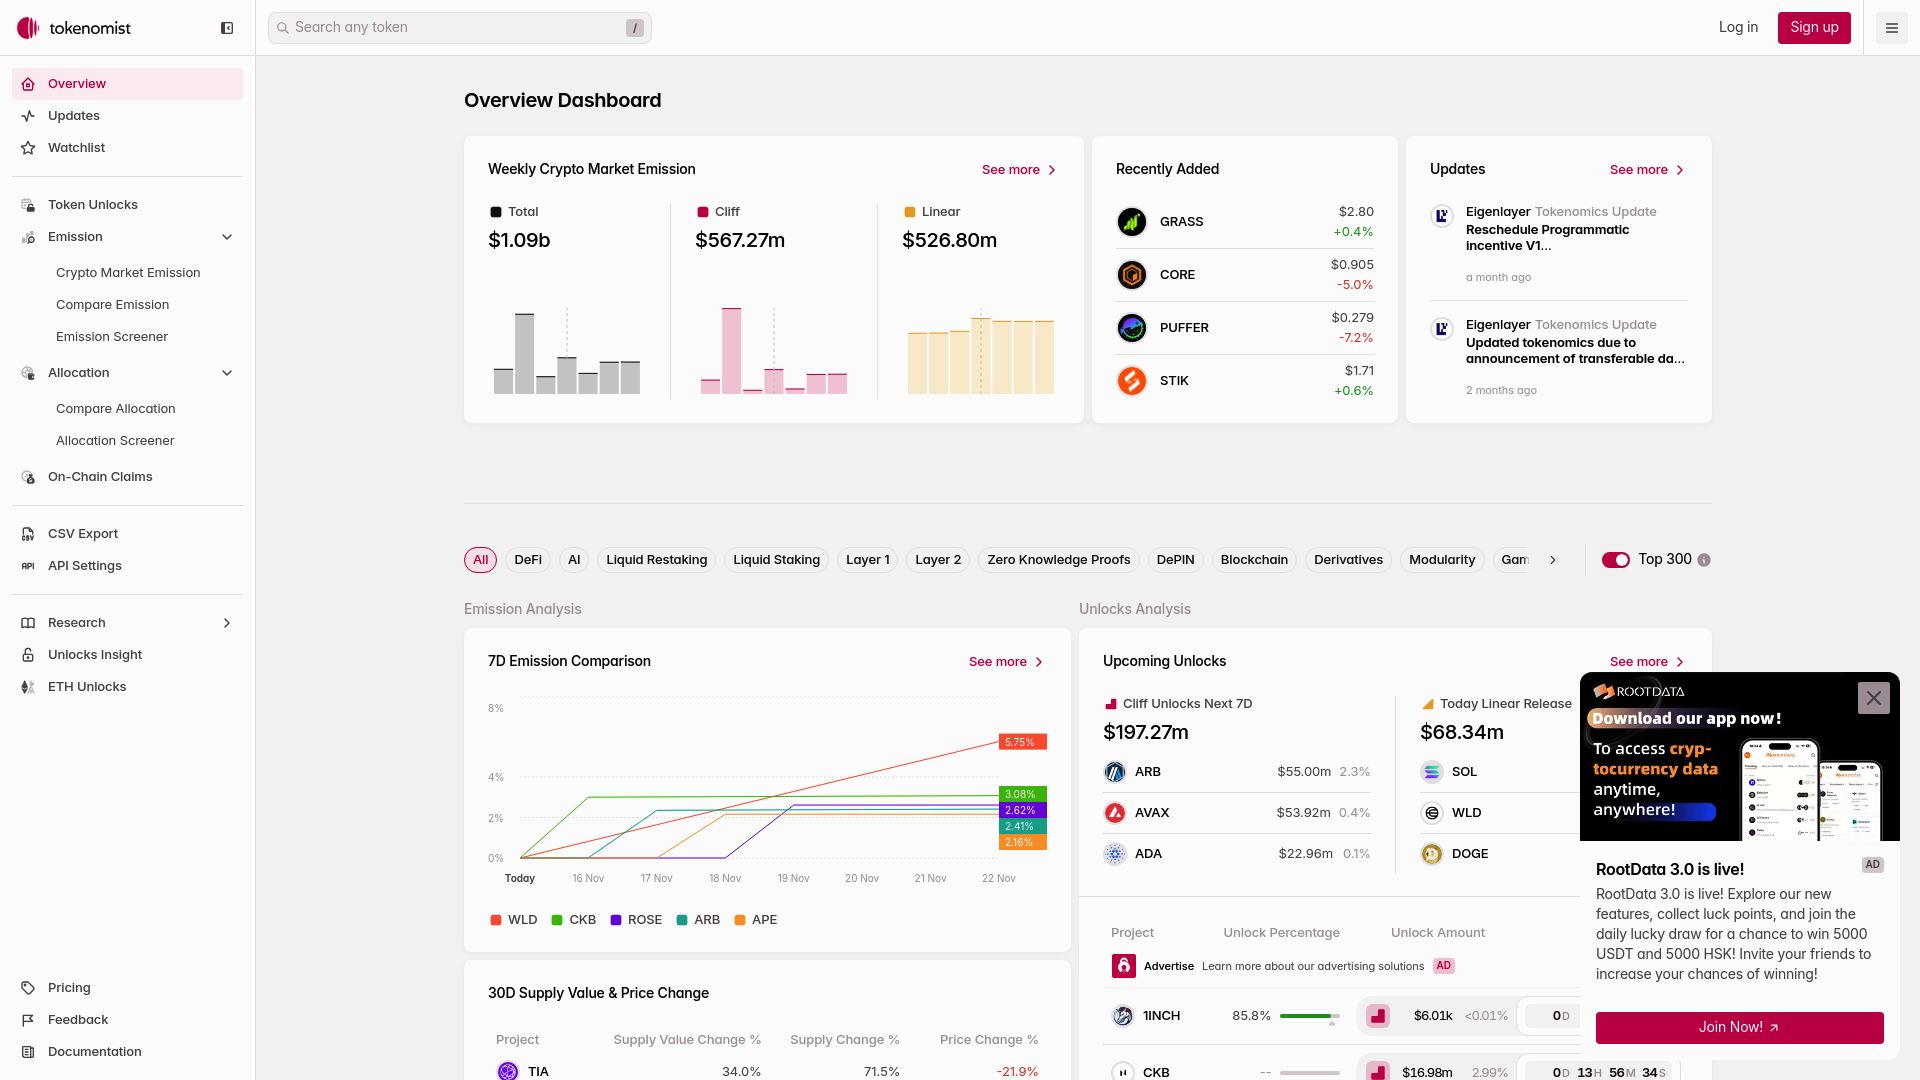Click the PUFFER token icon
The height and width of the screenshot is (1080, 1920).
pos(1132,328)
